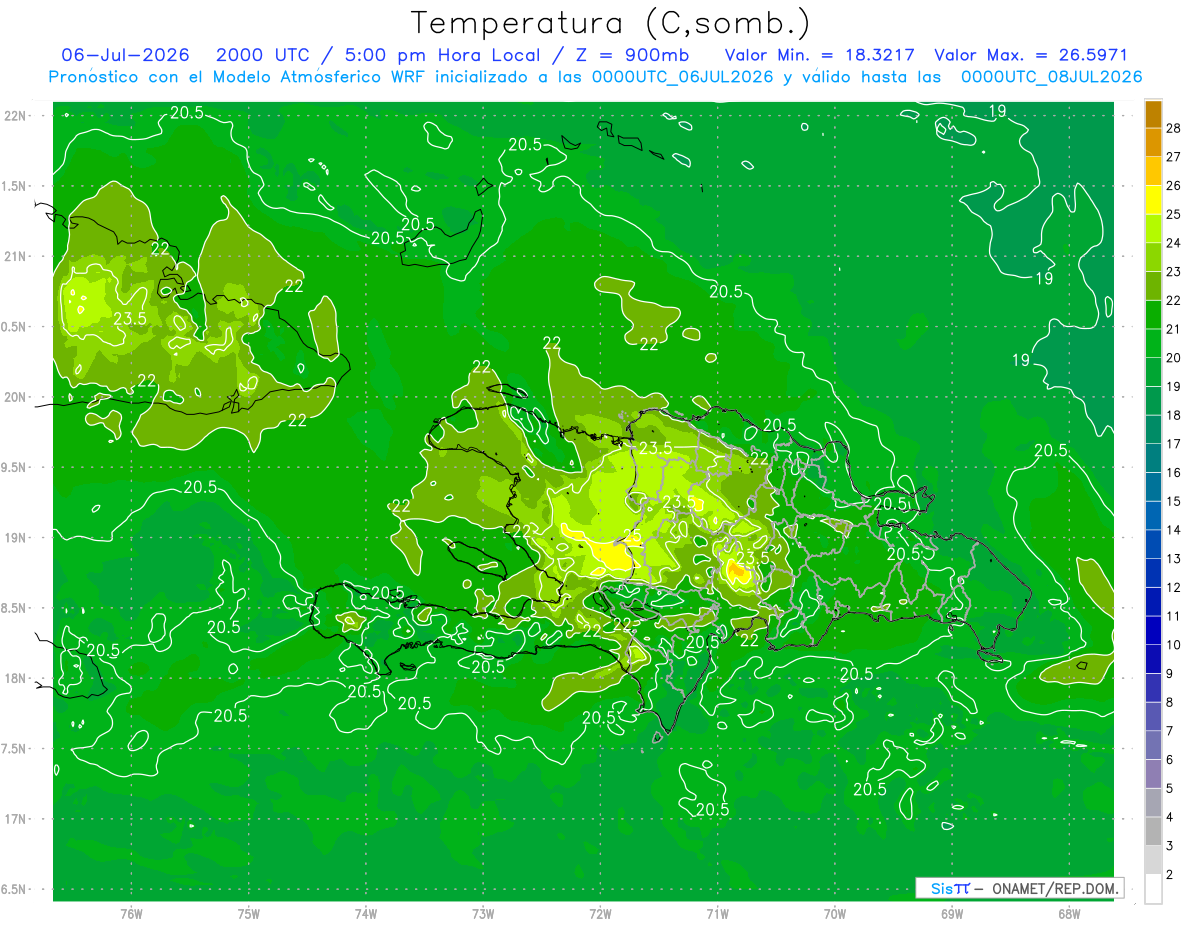Click the "0000UTC_06JUL2026" initialization time
Image resolution: width=1200 pixels, height=927 pixels.
tap(682, 77)
